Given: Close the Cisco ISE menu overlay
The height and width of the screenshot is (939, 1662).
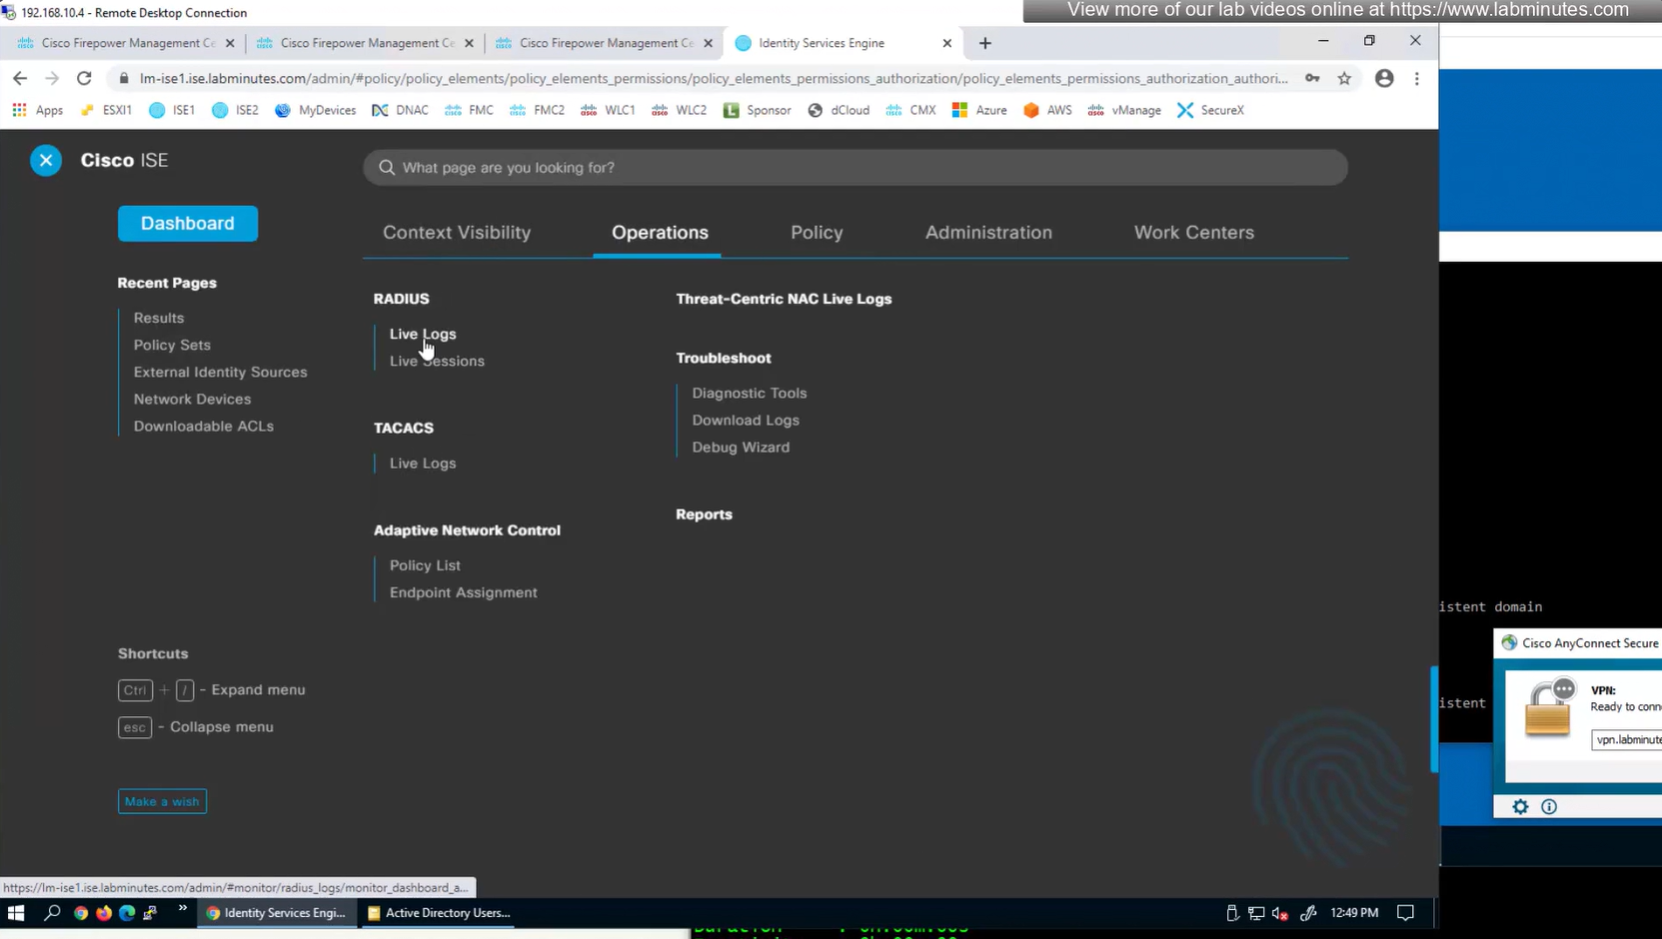Looking at the screenshot, I should (x=46, y=160).
